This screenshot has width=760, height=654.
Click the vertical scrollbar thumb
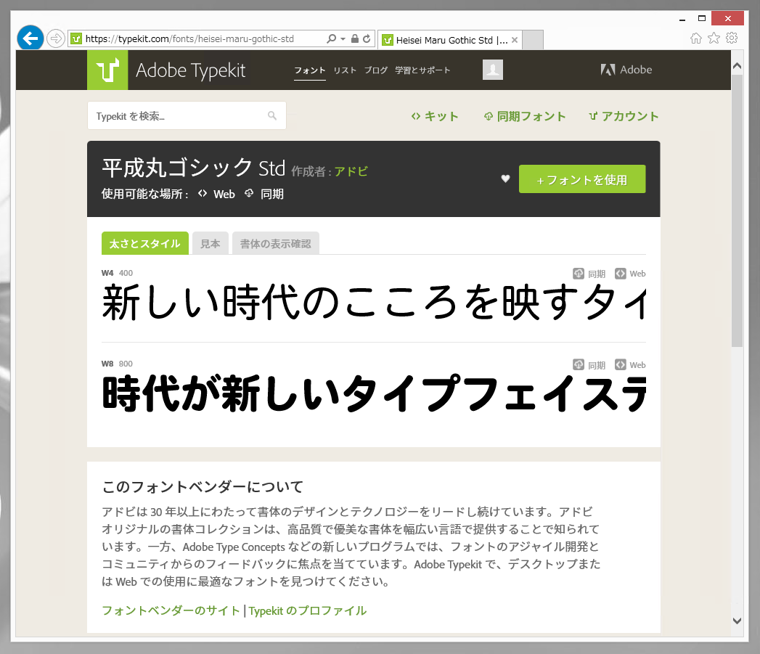(x=737, y=210)
